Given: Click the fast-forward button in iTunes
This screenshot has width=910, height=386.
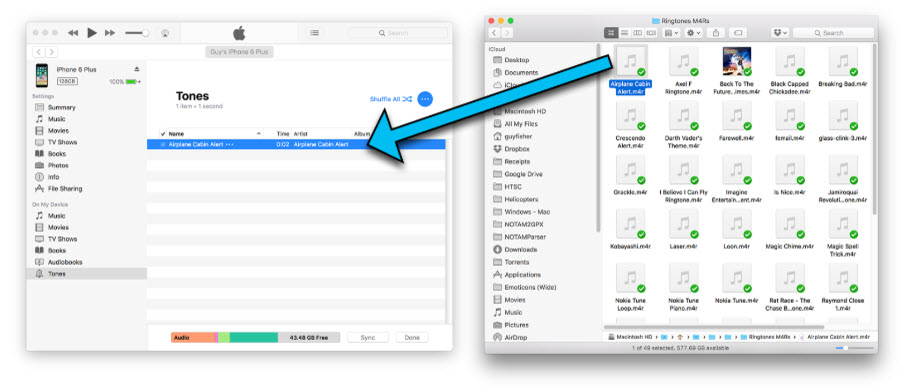Looking at the screenshot, I should (x=110, y=33).
